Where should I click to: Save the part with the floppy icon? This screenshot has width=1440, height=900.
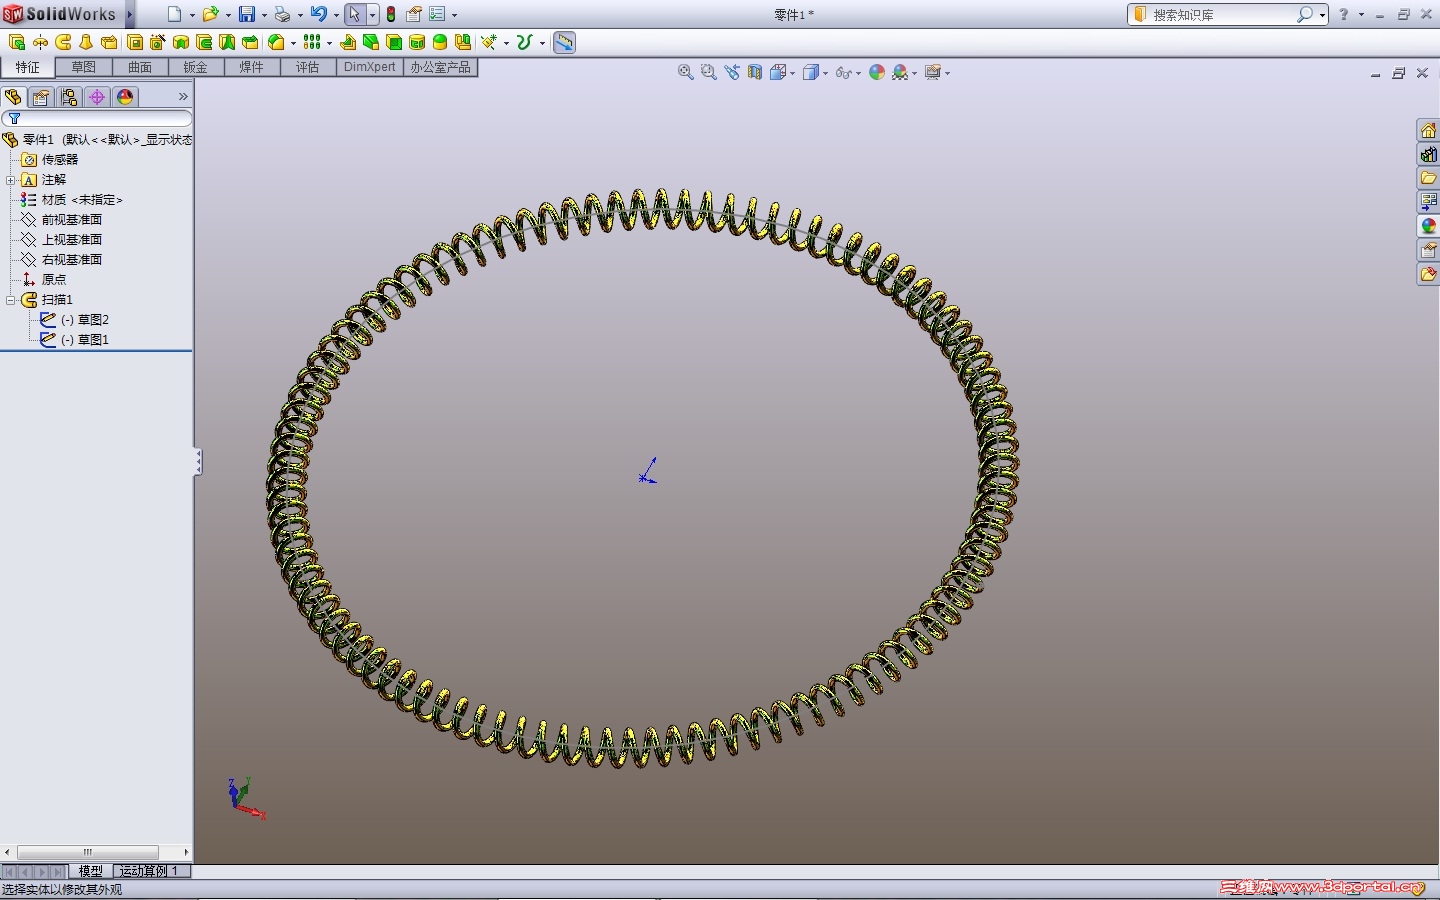click(246, 14)
